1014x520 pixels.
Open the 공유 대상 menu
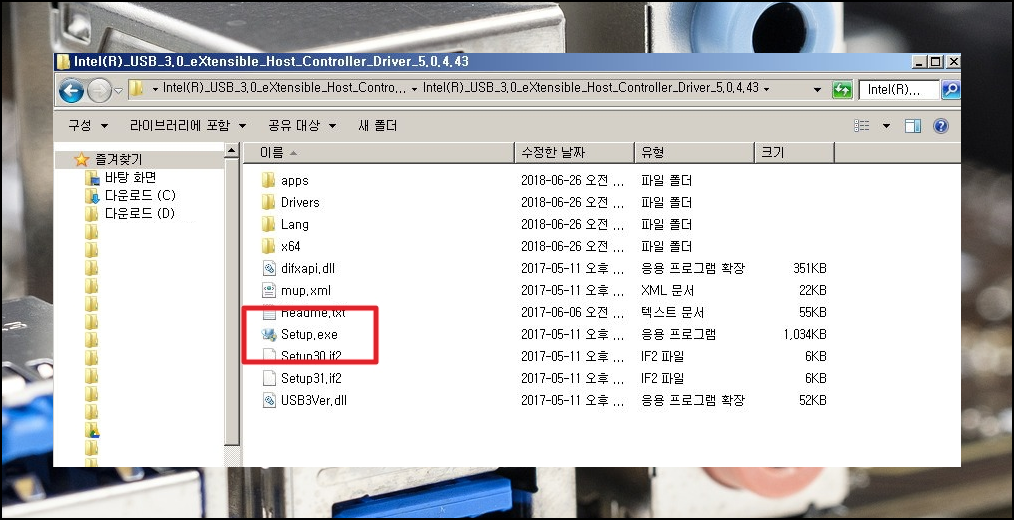[x=302, y=125]
